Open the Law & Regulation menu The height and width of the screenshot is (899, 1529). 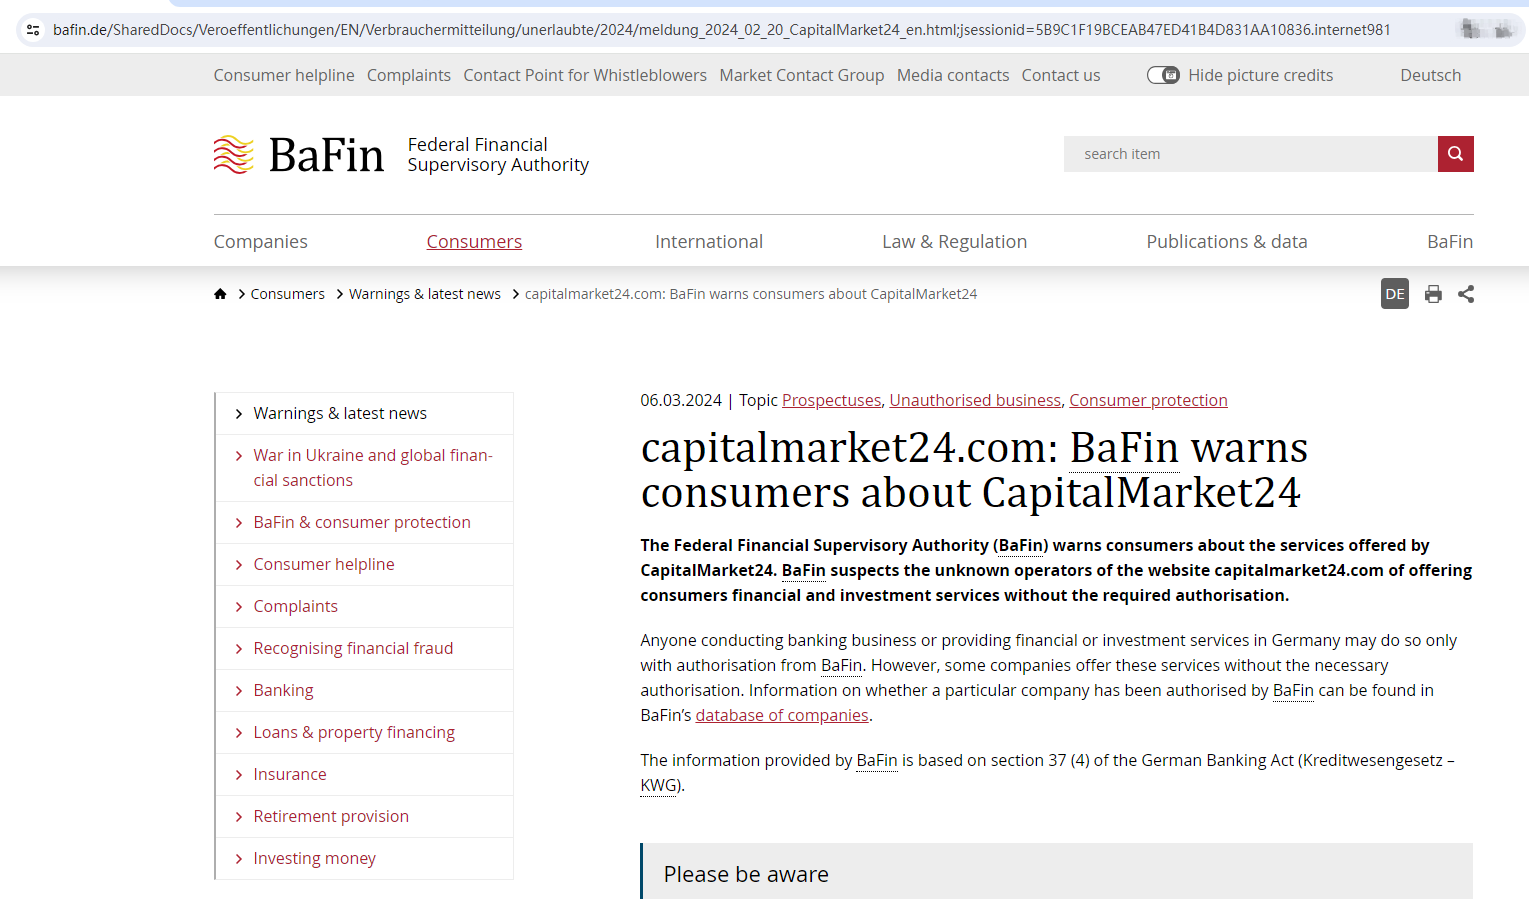(954, 241)
